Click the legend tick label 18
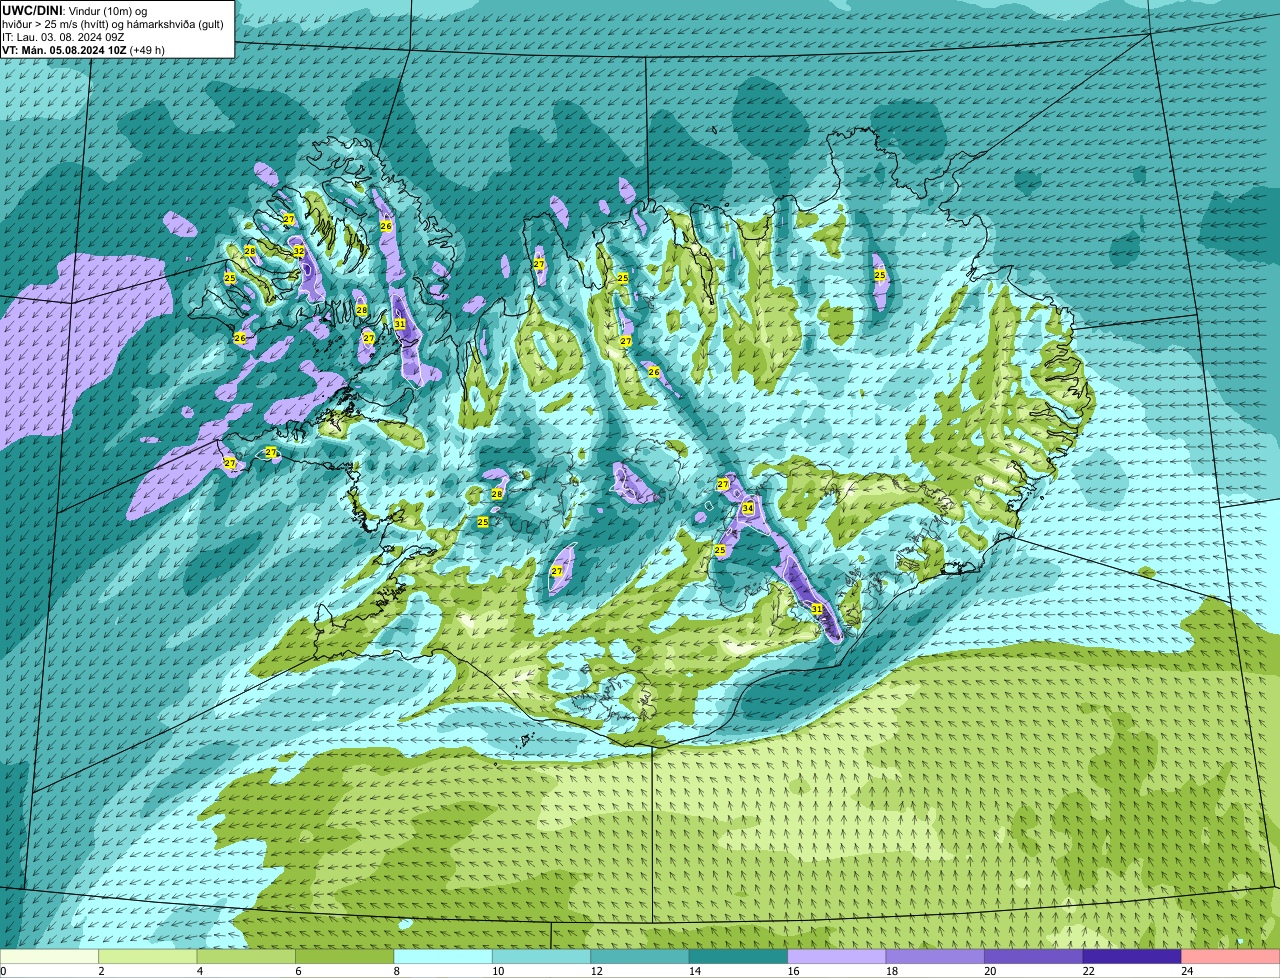The image size is (1280, 978). pyautogui.click(x=890, y=971)
